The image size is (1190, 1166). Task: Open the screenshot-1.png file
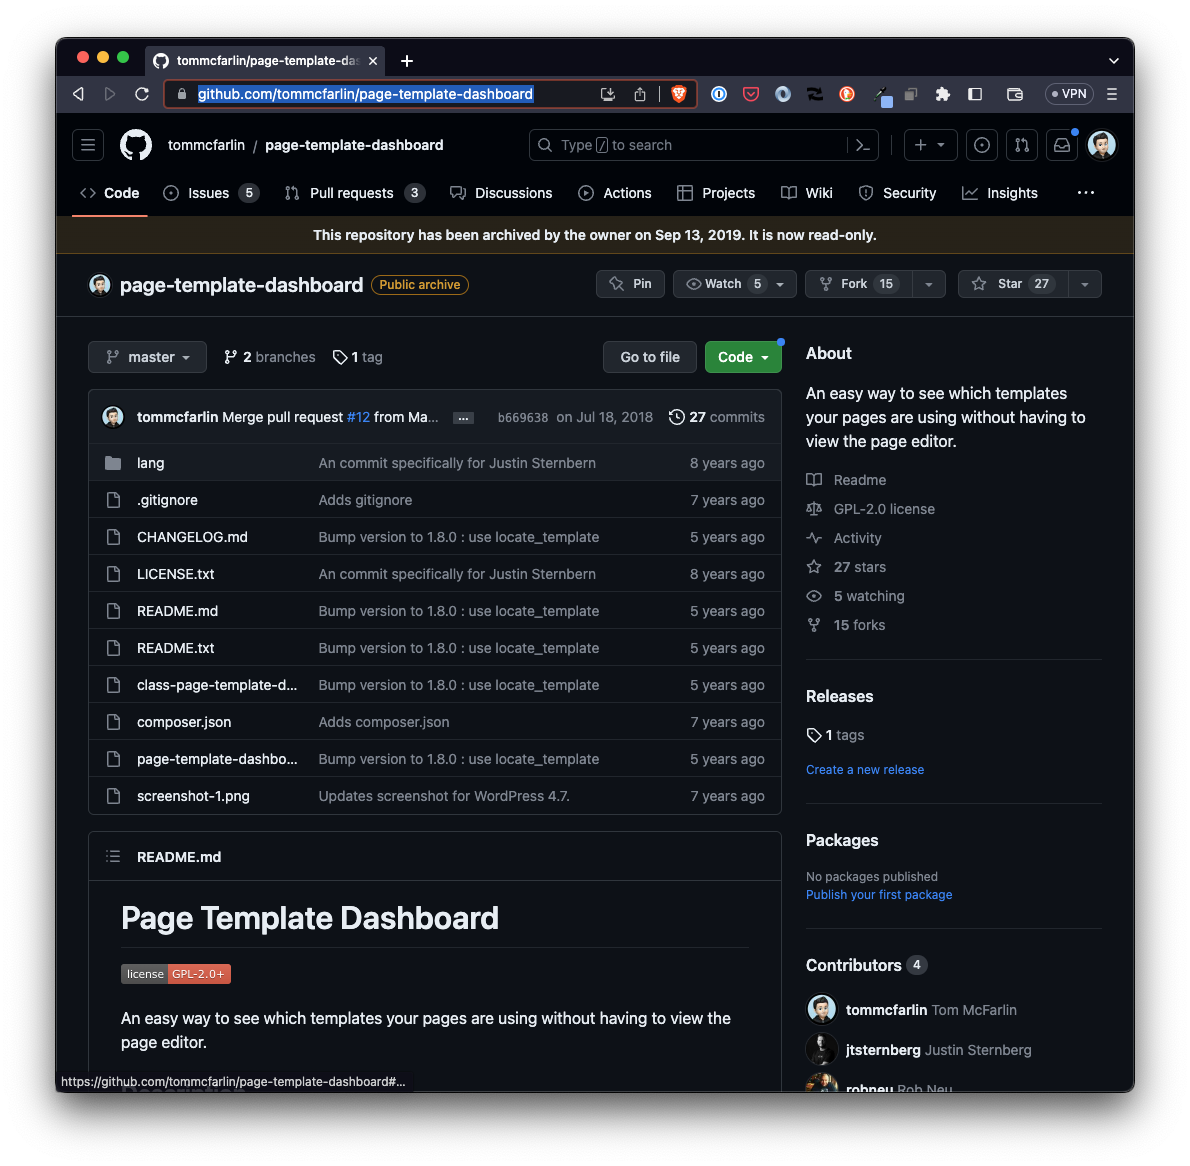[193, 796]
